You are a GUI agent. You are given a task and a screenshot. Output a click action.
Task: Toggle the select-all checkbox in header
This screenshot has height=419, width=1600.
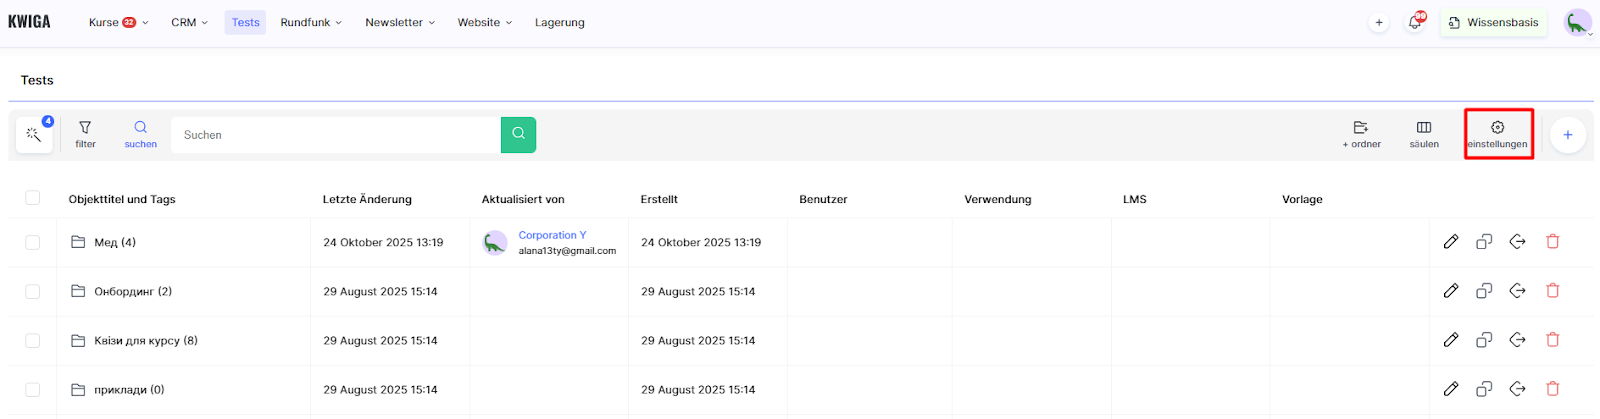[33, 198]
